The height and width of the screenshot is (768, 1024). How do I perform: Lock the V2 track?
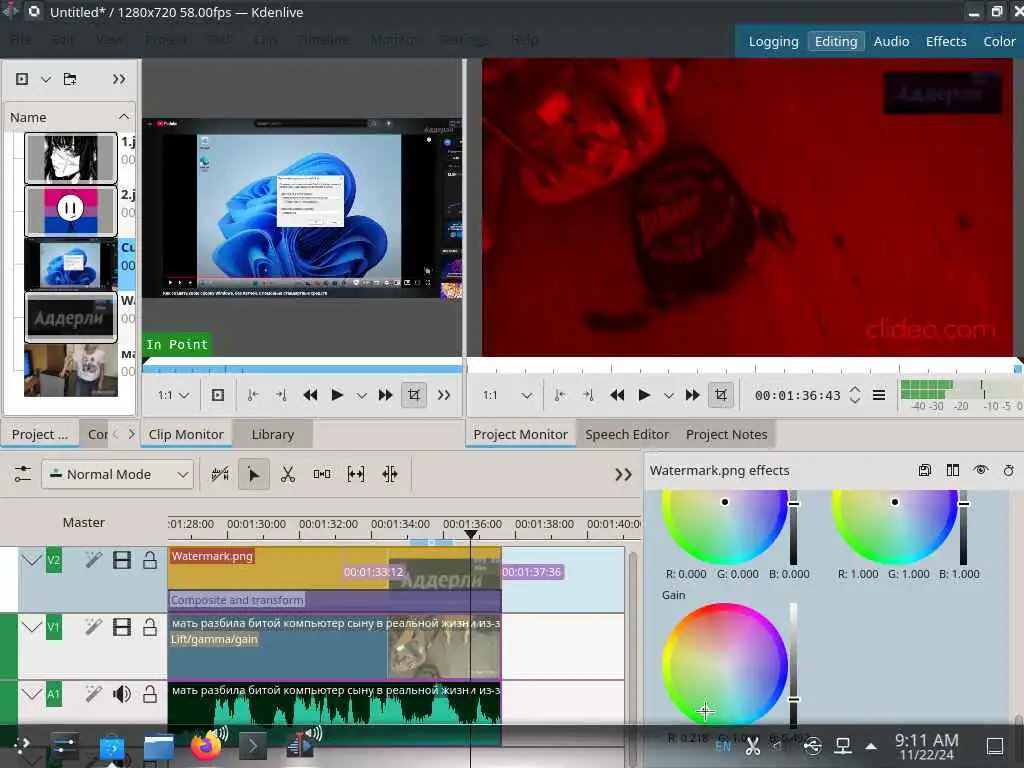point(150,560)
